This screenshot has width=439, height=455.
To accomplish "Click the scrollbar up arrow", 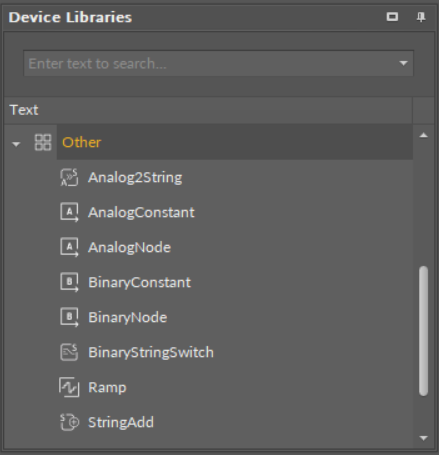I will [423, 135].
